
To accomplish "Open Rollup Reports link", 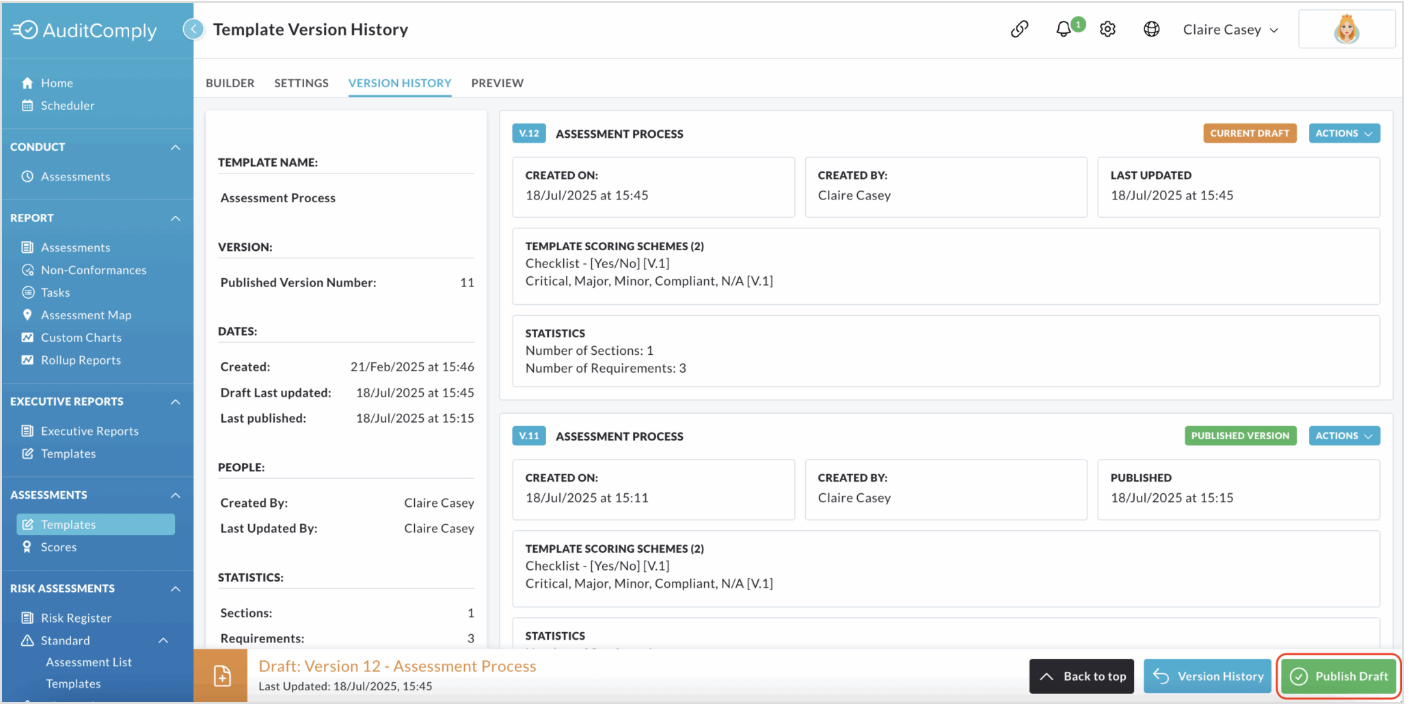I will click(81, 360).
